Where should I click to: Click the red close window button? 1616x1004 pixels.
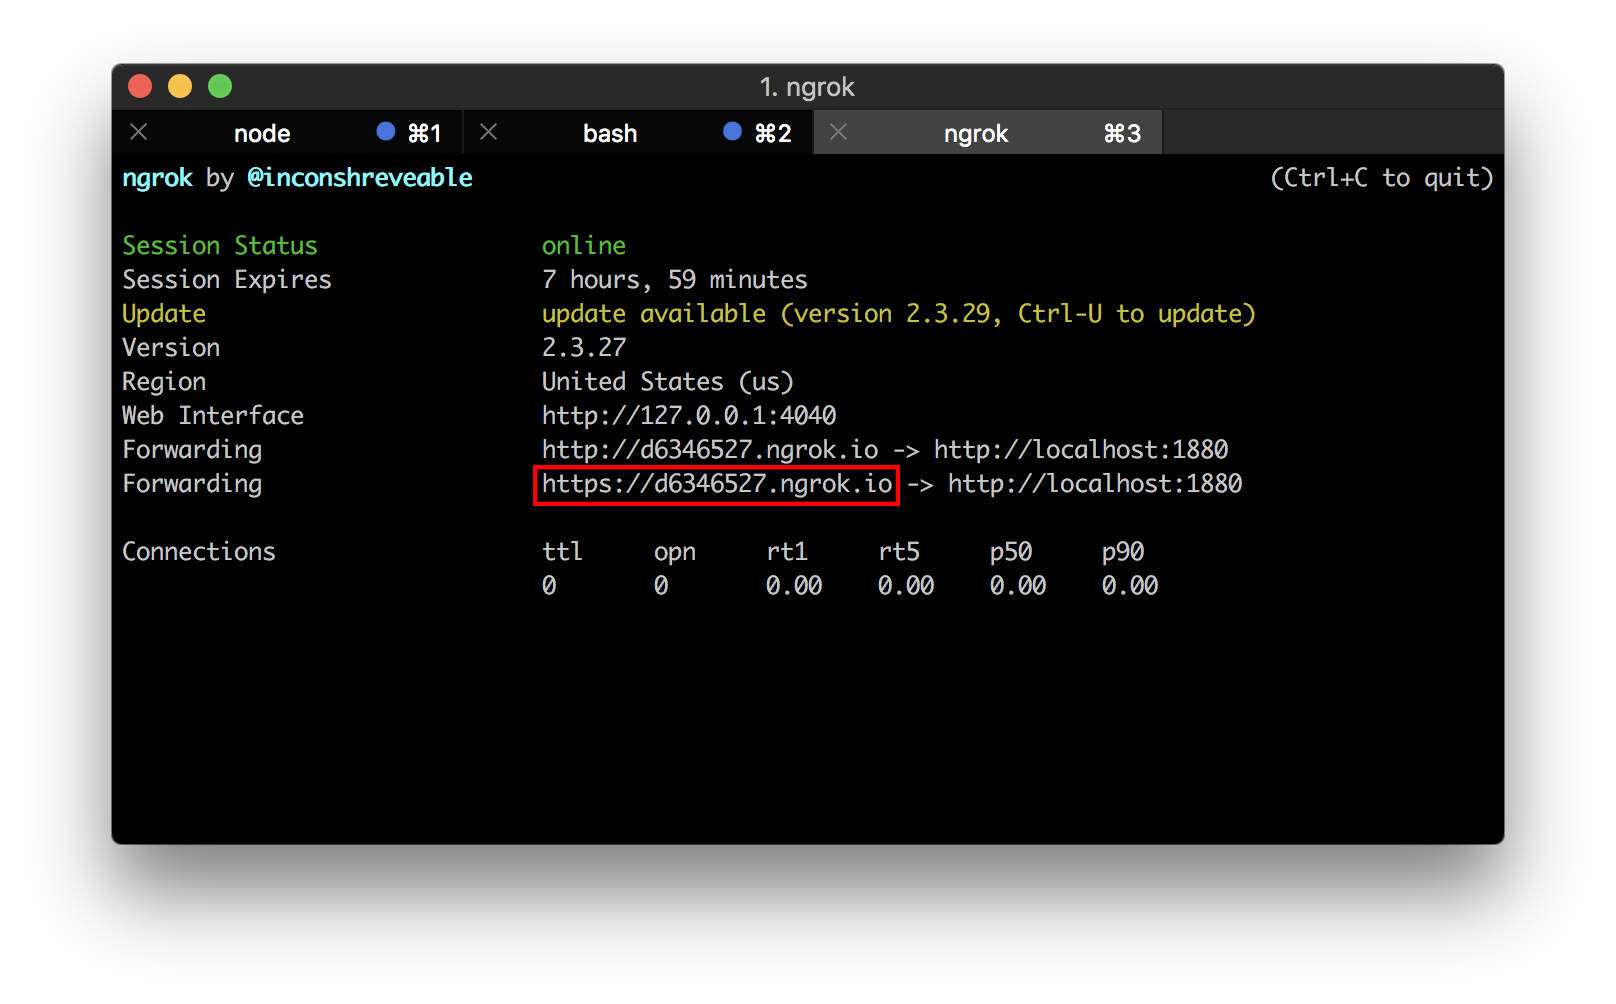(x=140, y=87)
